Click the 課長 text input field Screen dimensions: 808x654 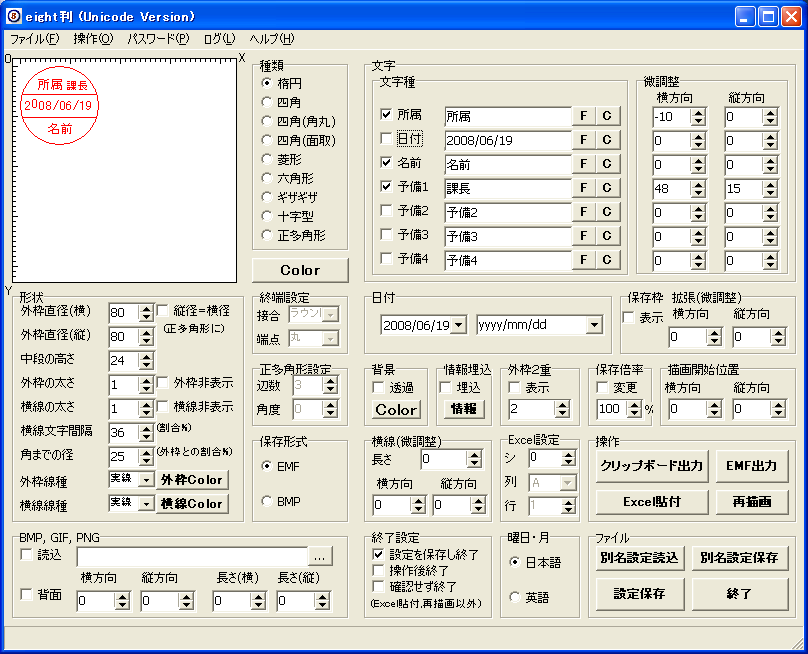pos(508,188)
